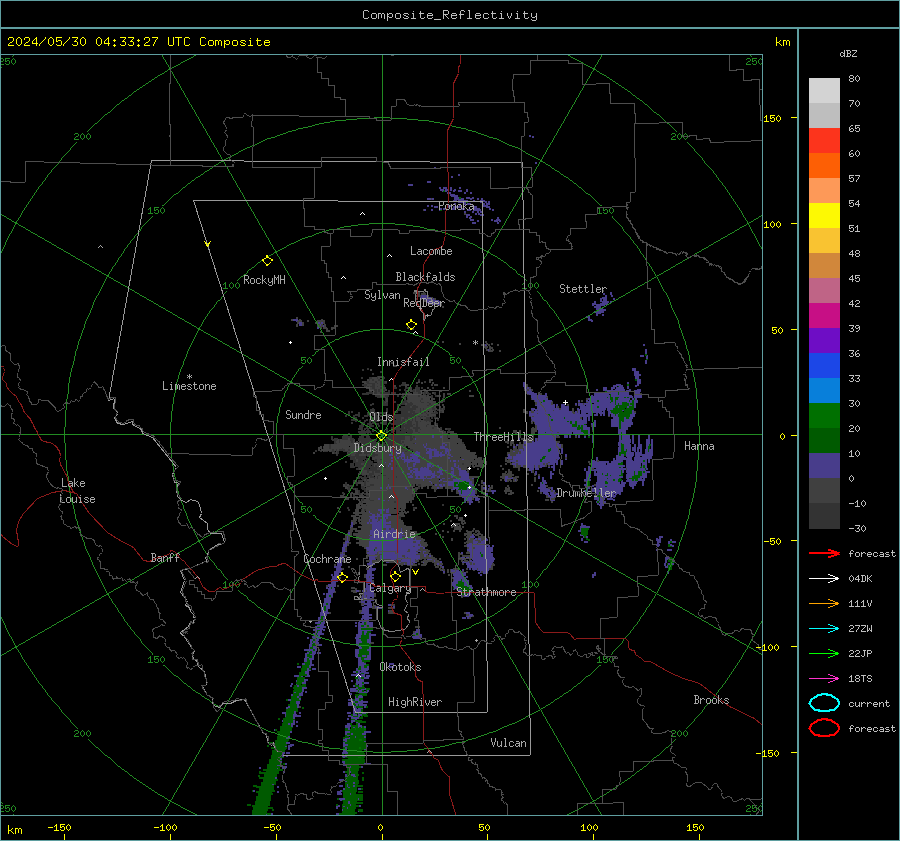Click the ThreeHills city label
Viewport: 900px width, 841px height.
[x=503, y=437]
